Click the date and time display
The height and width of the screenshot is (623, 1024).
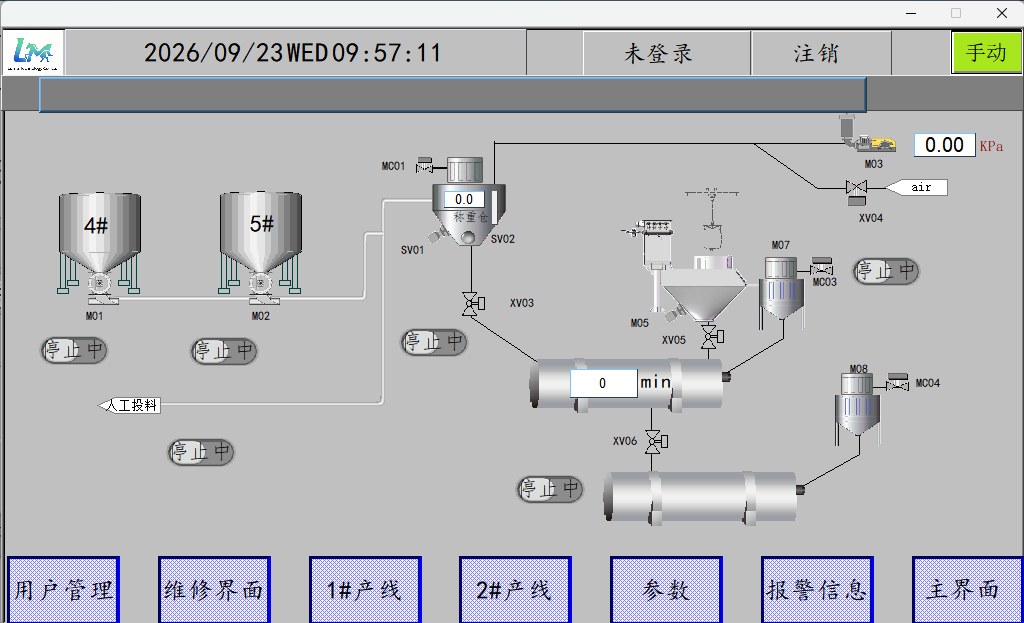pos(293,53)
